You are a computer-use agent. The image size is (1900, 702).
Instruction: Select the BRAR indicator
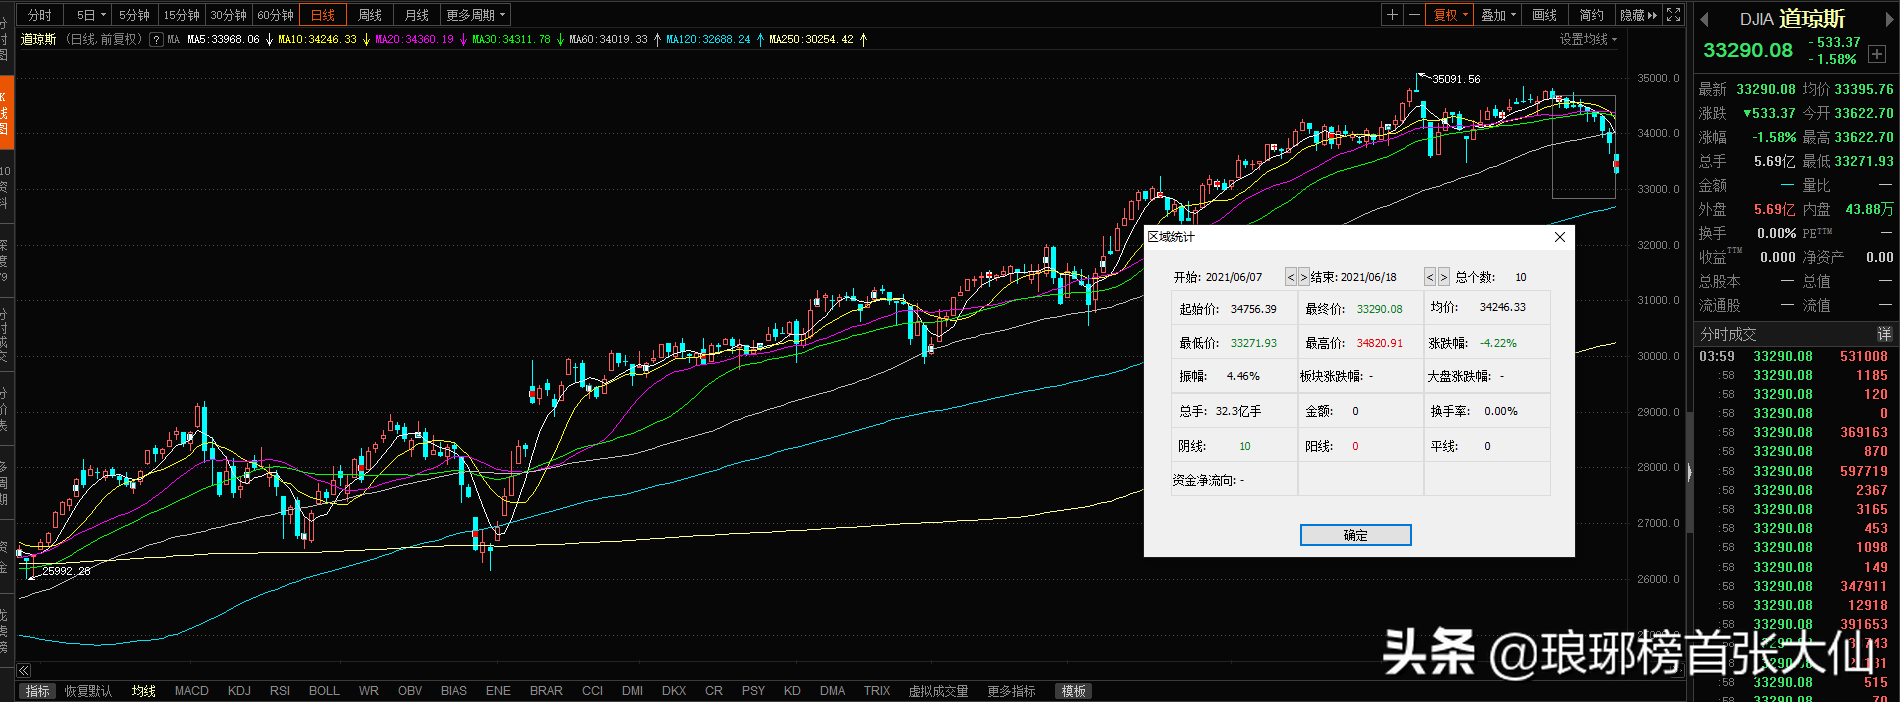(x=546, y=691)
